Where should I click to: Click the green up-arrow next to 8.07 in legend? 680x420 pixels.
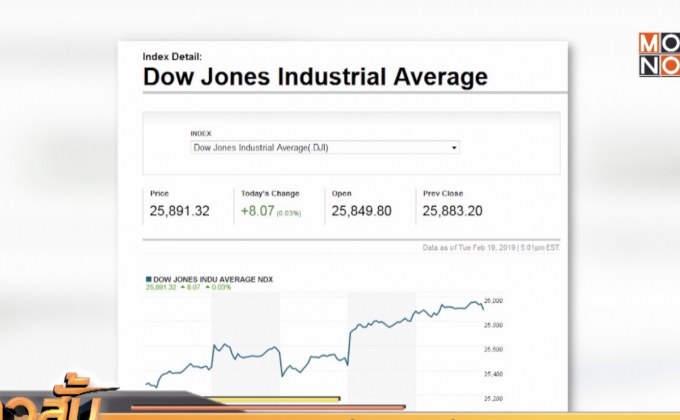coord(183,287)
